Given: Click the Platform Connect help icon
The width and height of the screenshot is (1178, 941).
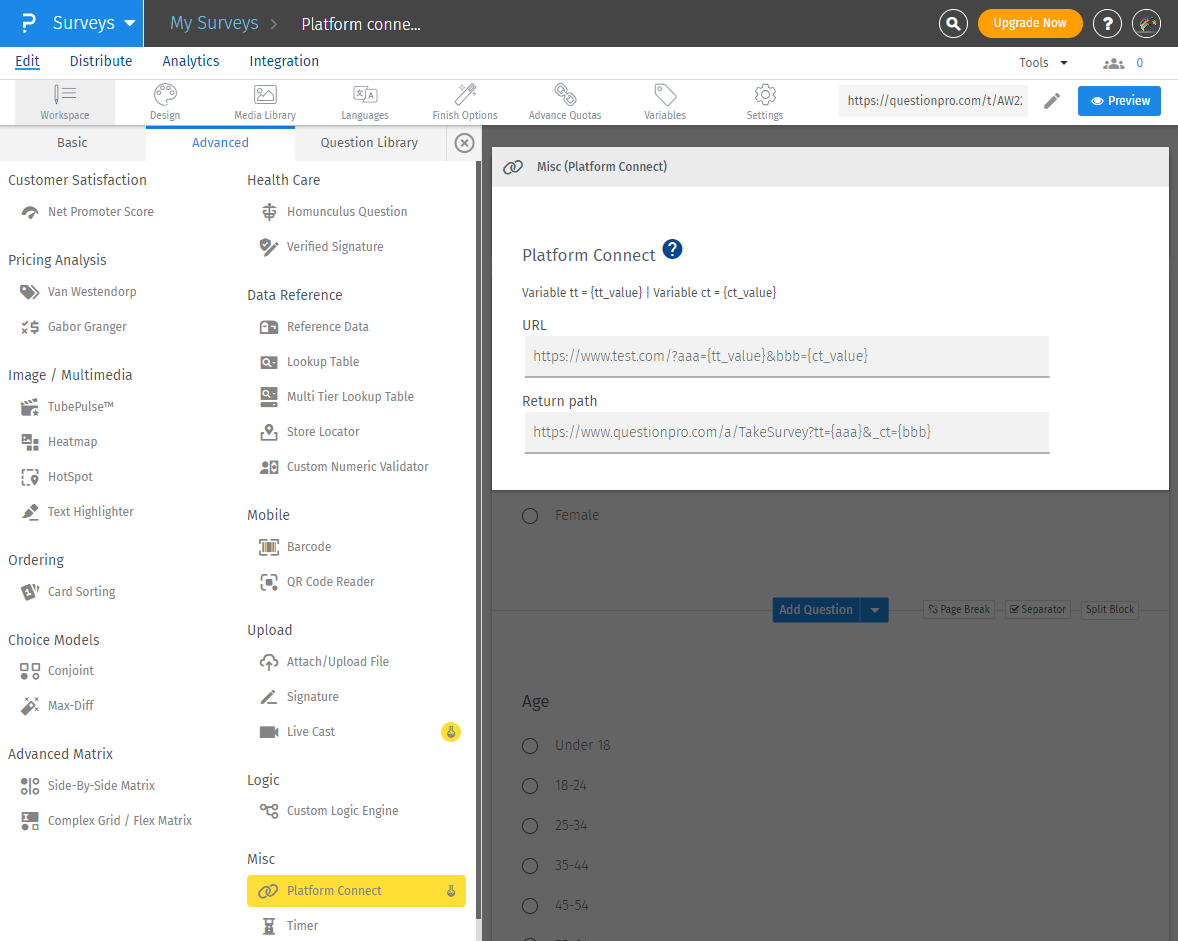Looking at the screenshot, I should tap(672, 250).
